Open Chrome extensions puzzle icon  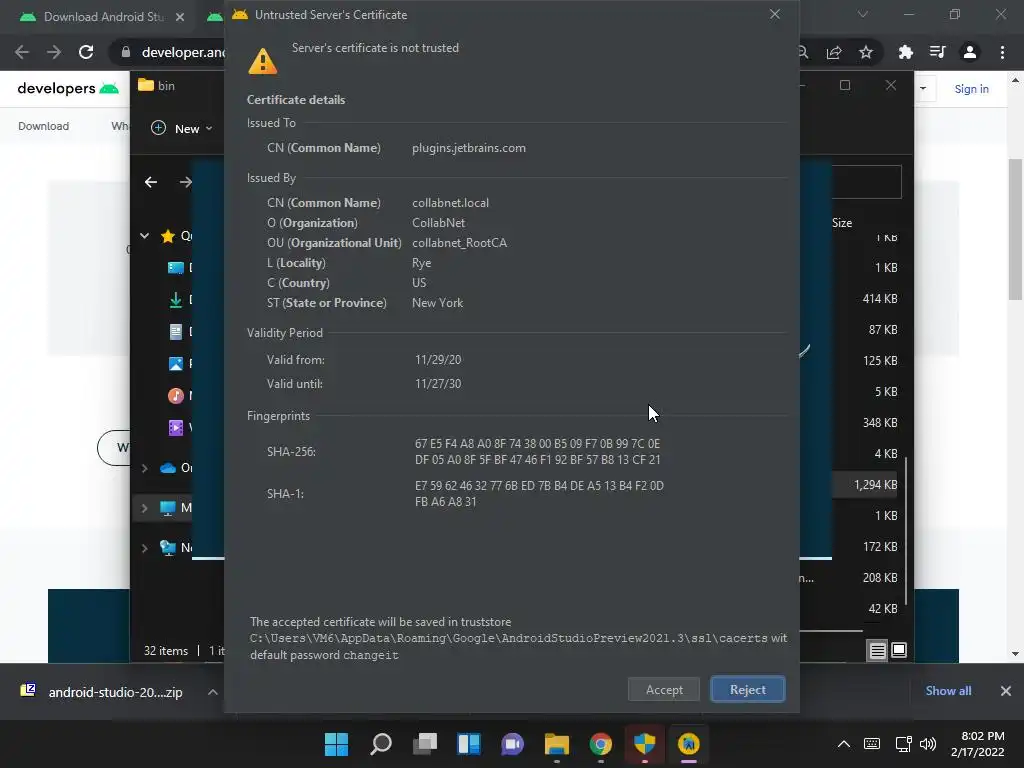tap(905, 52)
